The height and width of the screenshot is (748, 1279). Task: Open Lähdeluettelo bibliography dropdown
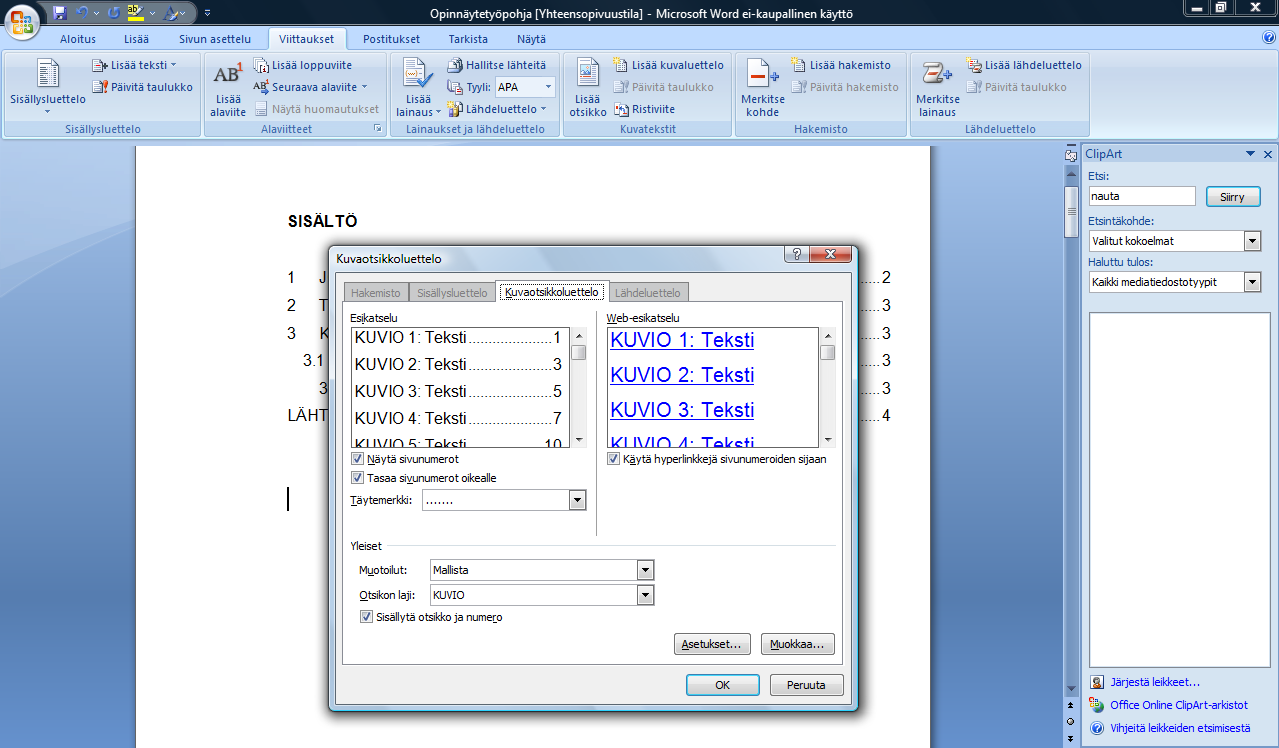497,109
